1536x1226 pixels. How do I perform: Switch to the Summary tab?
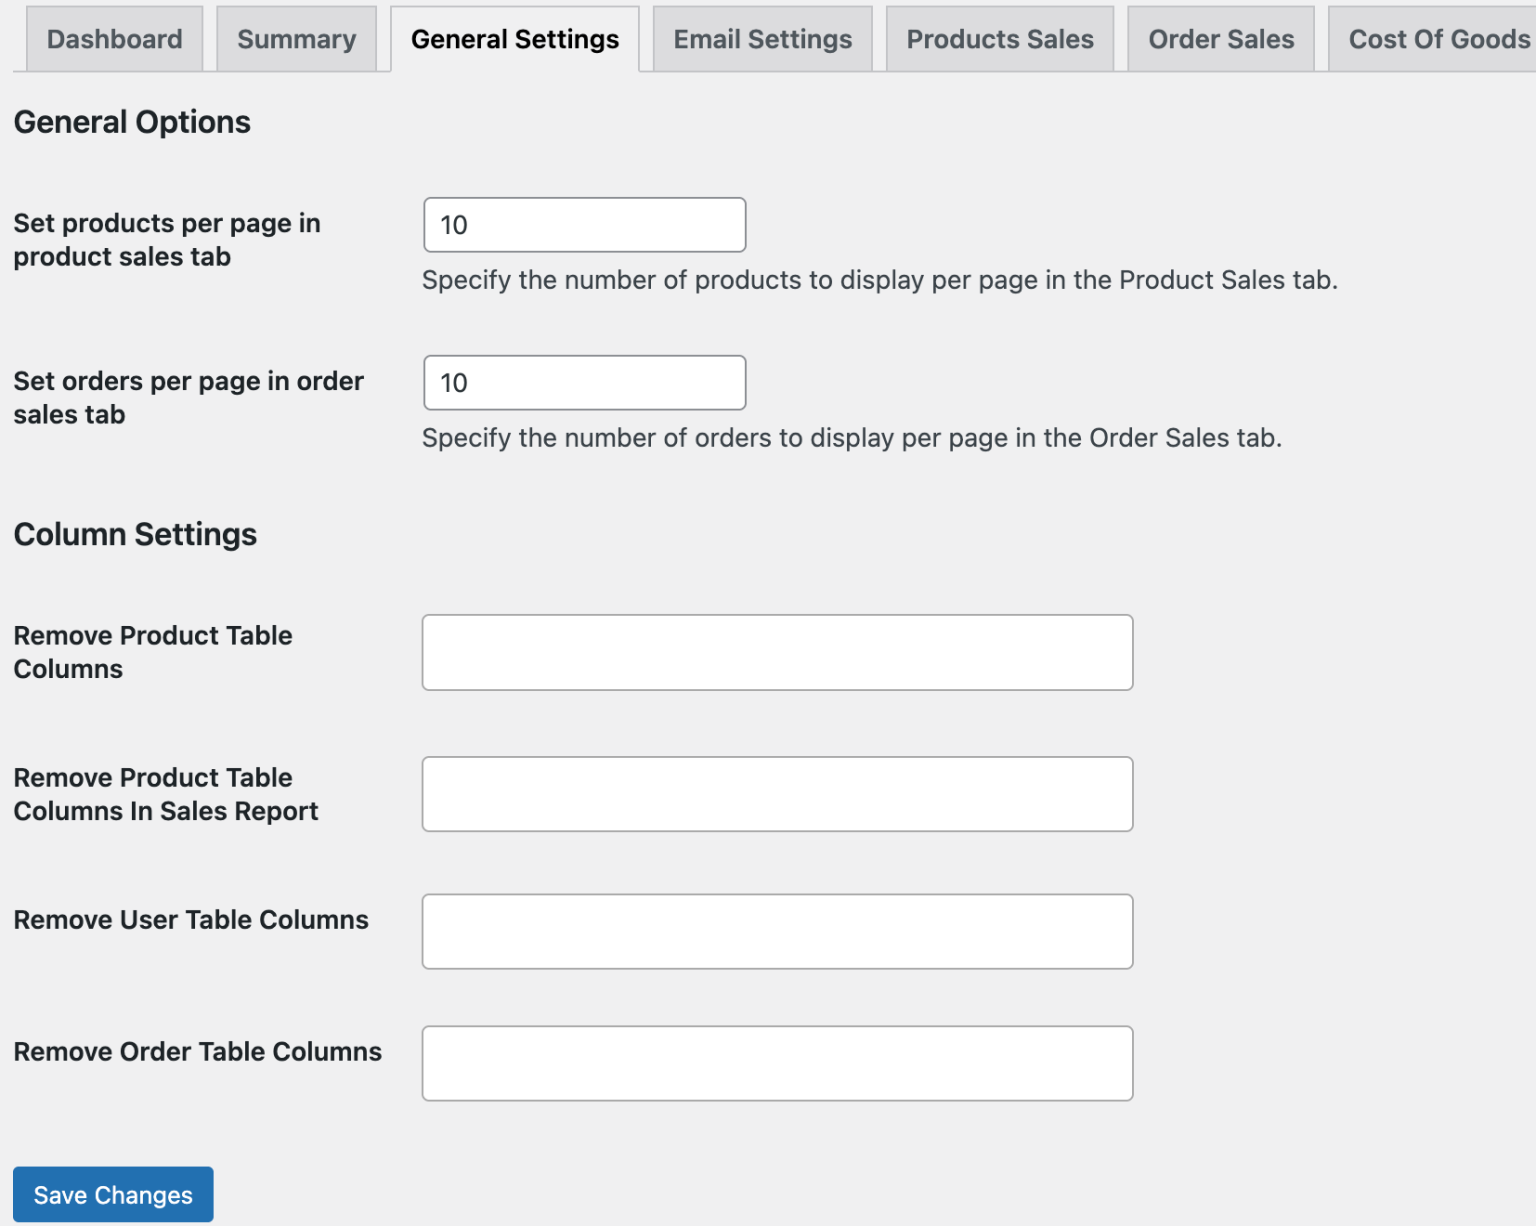pyautogui.click(x=296, y=39)
